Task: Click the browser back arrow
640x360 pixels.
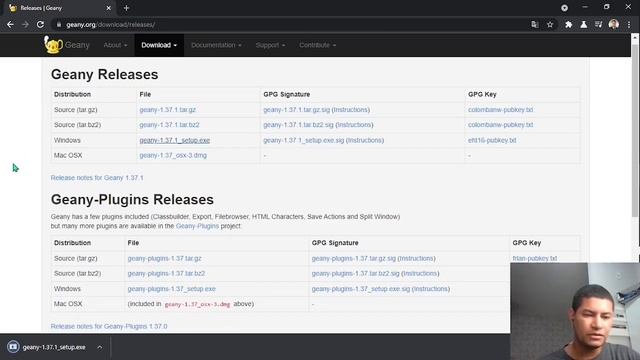Action: coord(10,24)
